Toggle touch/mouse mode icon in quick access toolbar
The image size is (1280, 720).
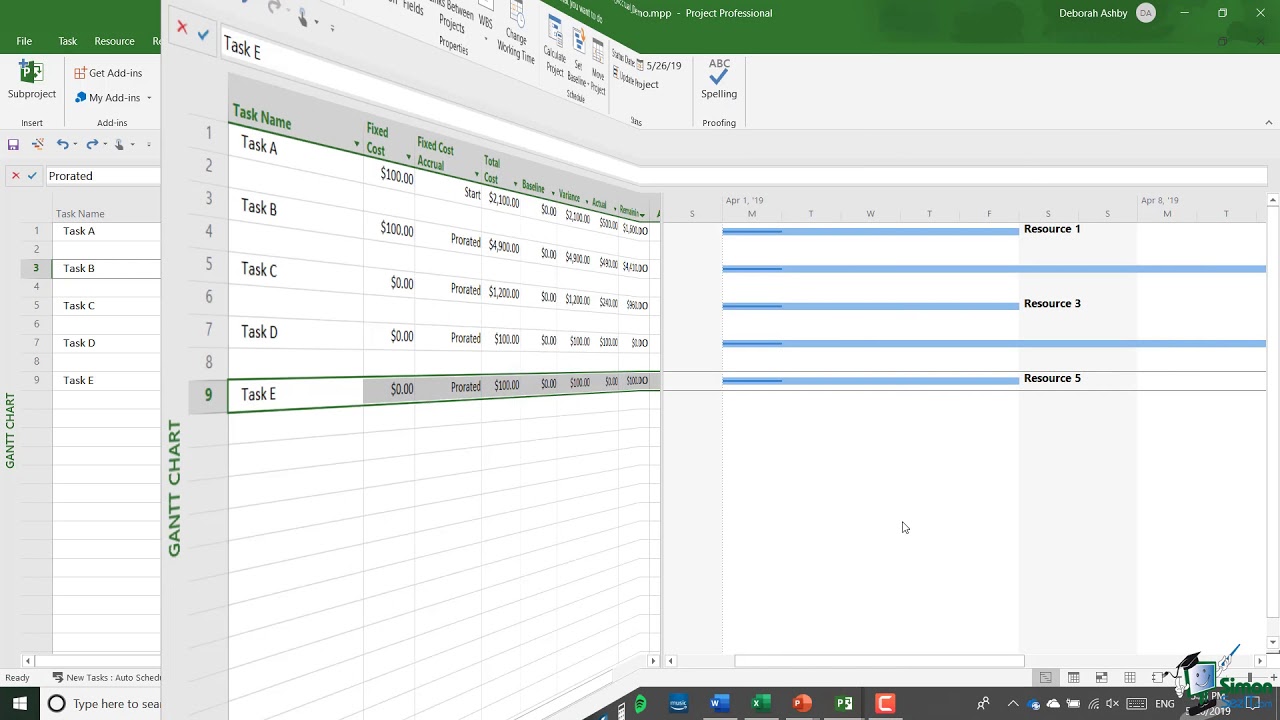119,145
